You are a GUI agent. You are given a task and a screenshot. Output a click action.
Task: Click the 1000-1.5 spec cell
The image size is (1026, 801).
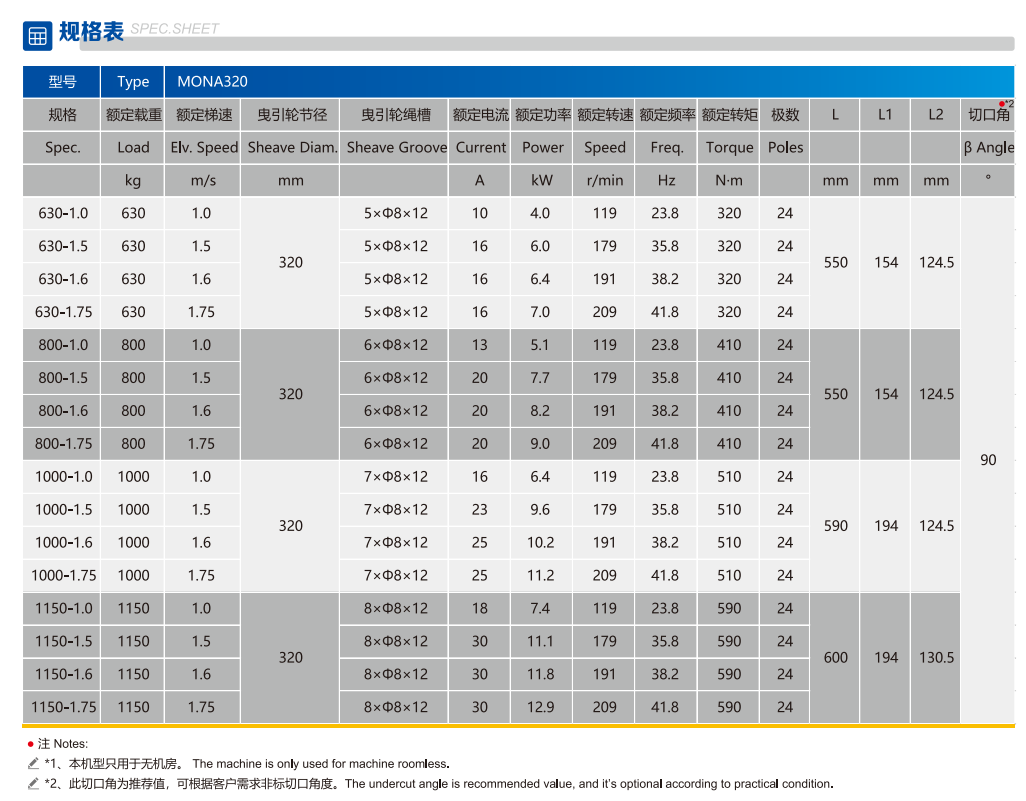(x=63, y=510)
